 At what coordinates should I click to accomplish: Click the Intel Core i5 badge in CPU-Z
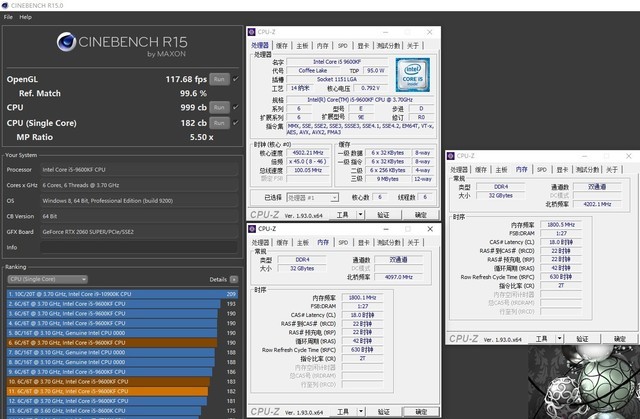click(x=413, y=75)
